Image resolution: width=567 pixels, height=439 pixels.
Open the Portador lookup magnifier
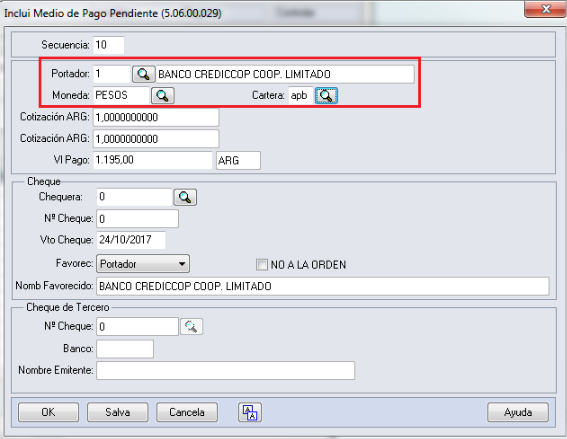[144, 74]
